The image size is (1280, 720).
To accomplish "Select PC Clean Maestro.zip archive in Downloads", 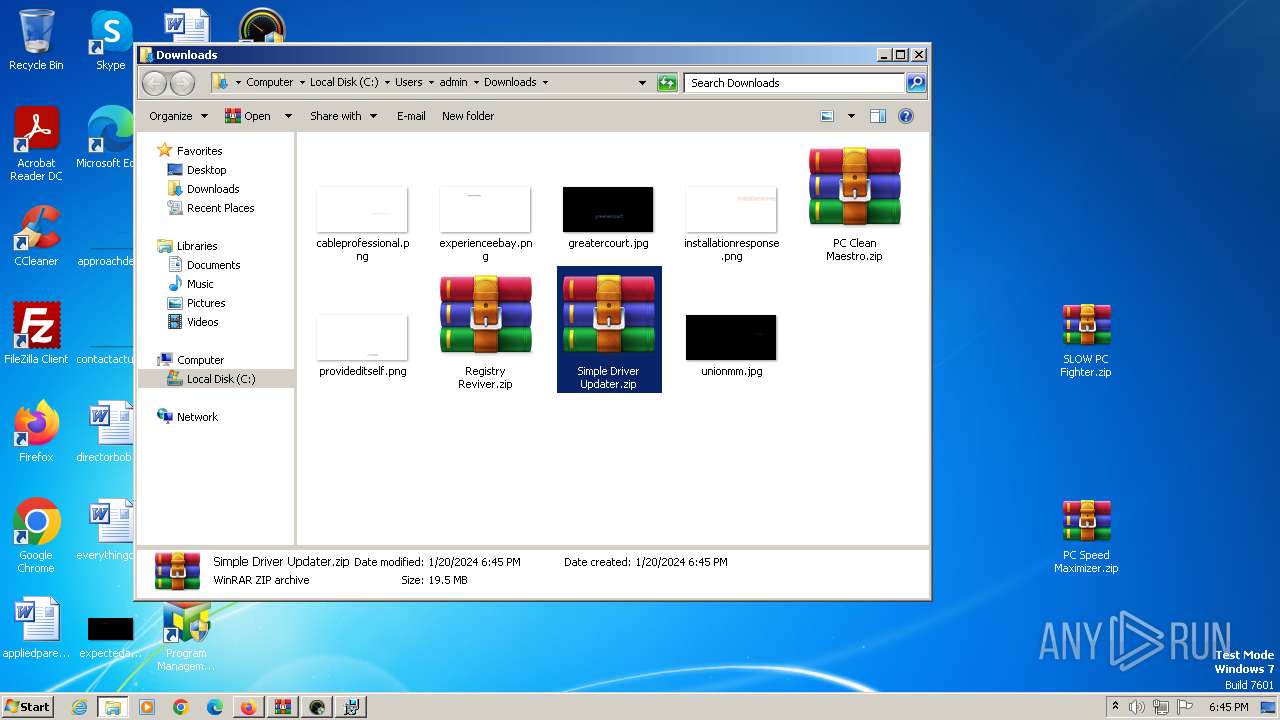I will coord(854,204).
